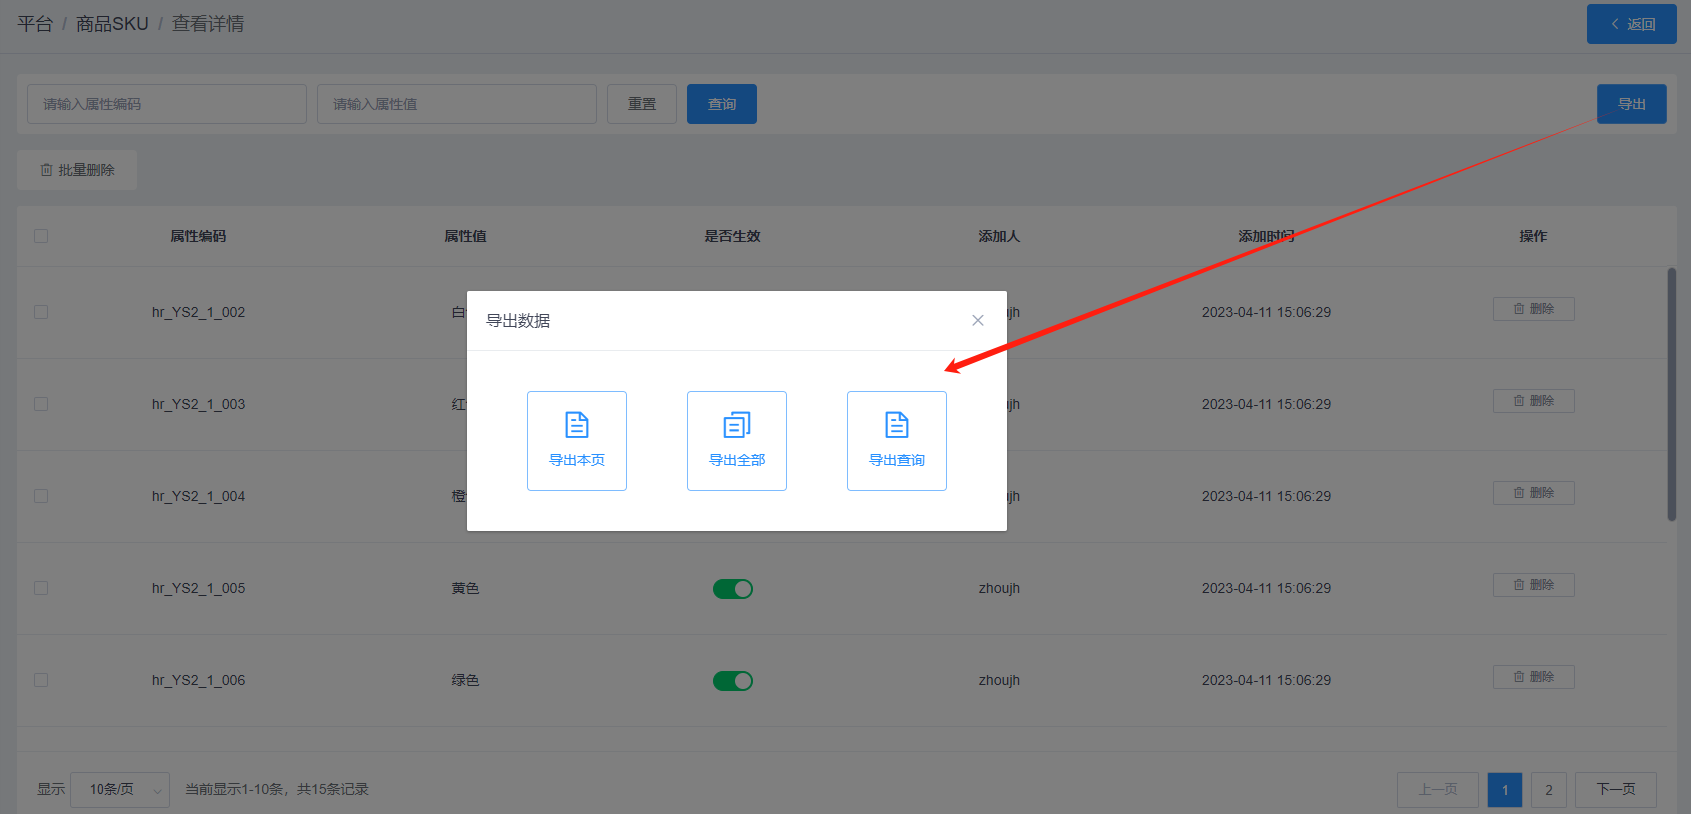The width and height of the screenshot is (1691, 814).
Task: Delete the hr_YS2_1_005 row
Action: click(x=1533, y=585)
